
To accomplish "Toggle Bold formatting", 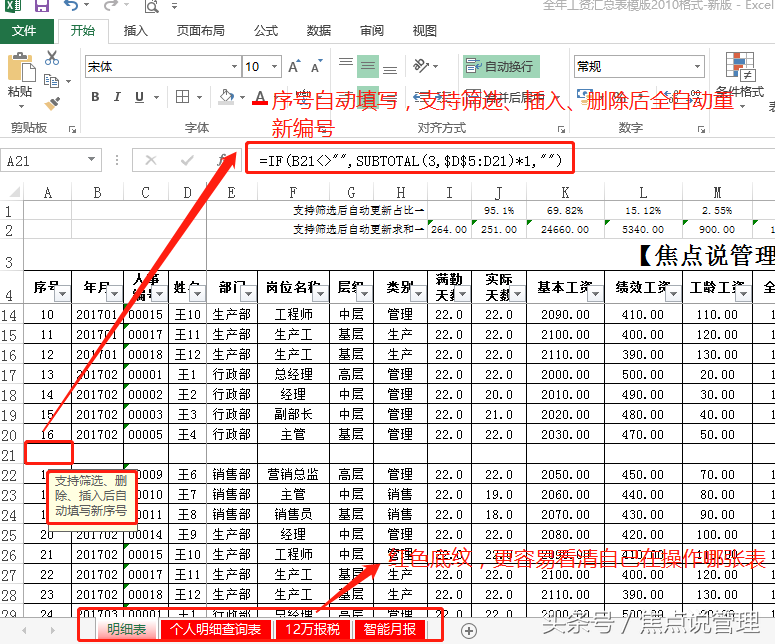I will [x=95, y=97].
